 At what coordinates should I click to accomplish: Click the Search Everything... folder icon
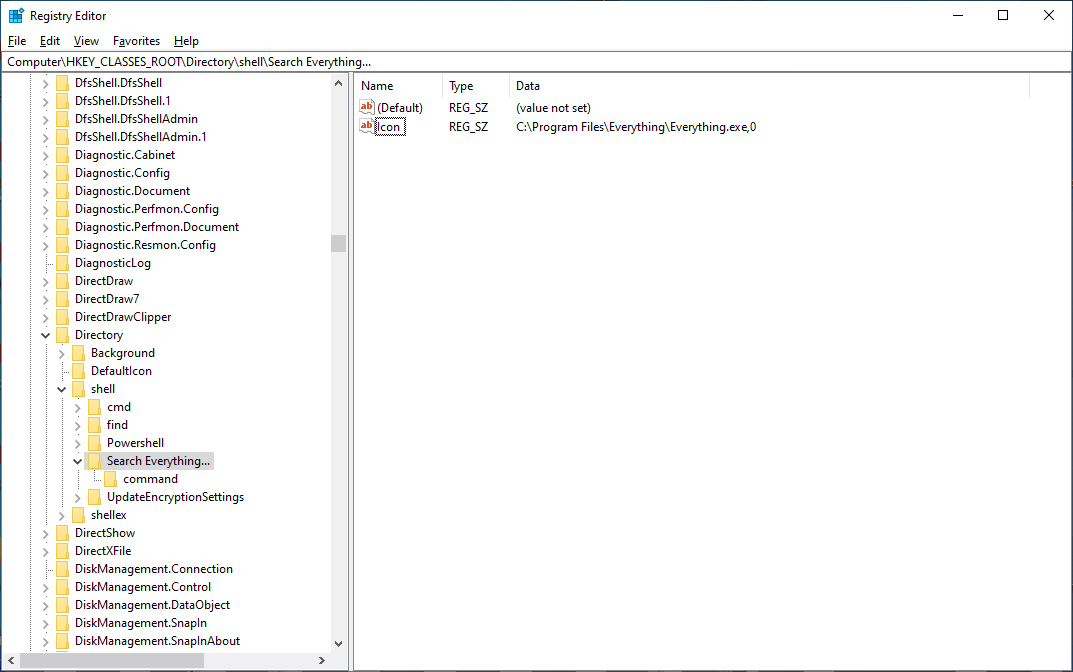(95, 460)
